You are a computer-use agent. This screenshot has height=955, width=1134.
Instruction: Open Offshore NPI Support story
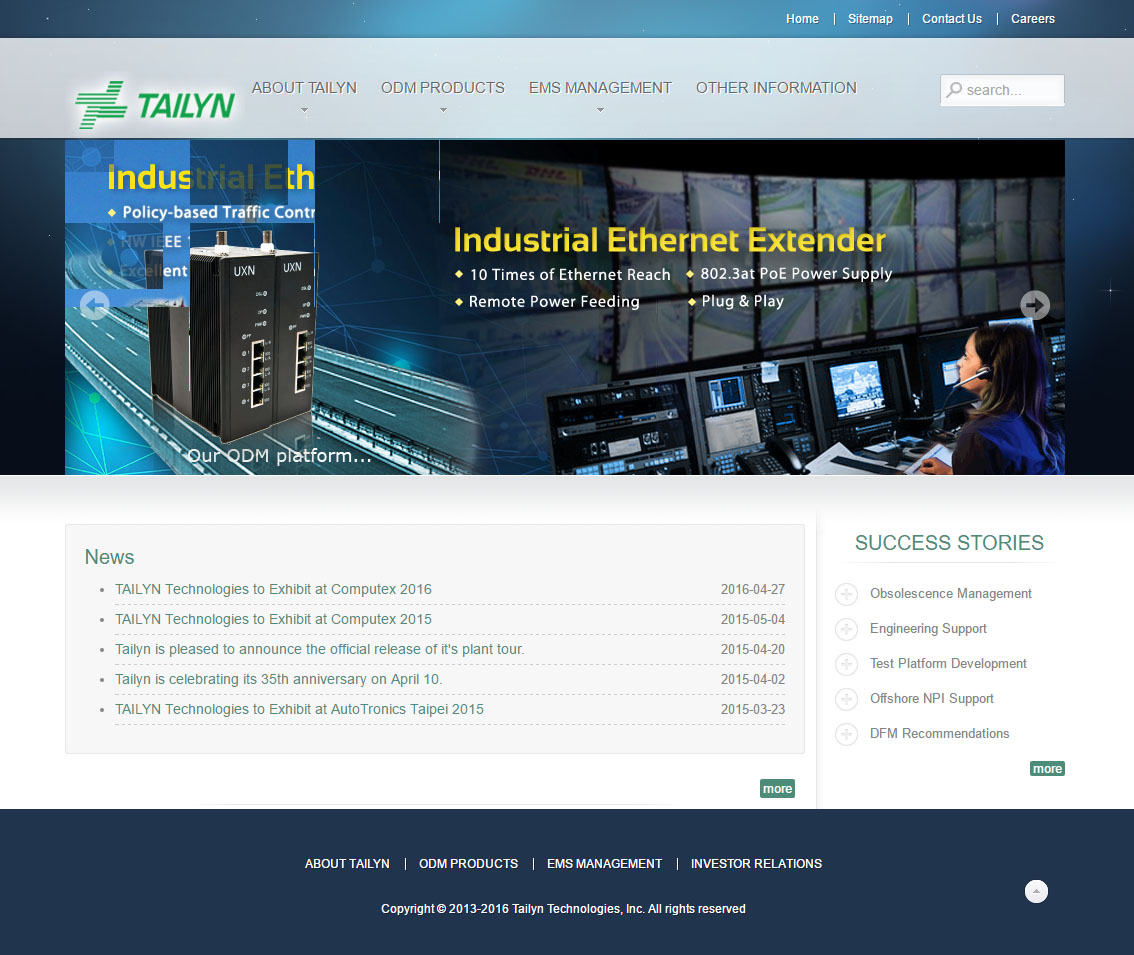click(x=932, y=698)
